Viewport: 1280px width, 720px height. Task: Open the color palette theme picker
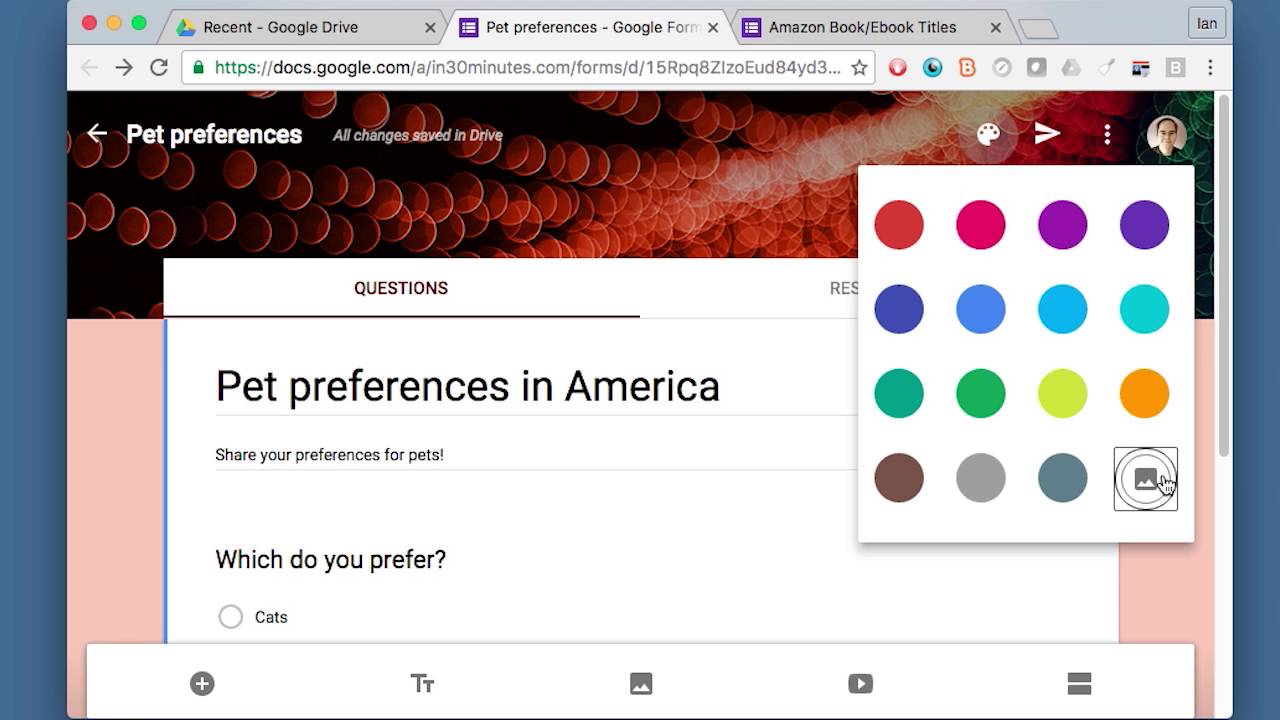click(988, 134)
